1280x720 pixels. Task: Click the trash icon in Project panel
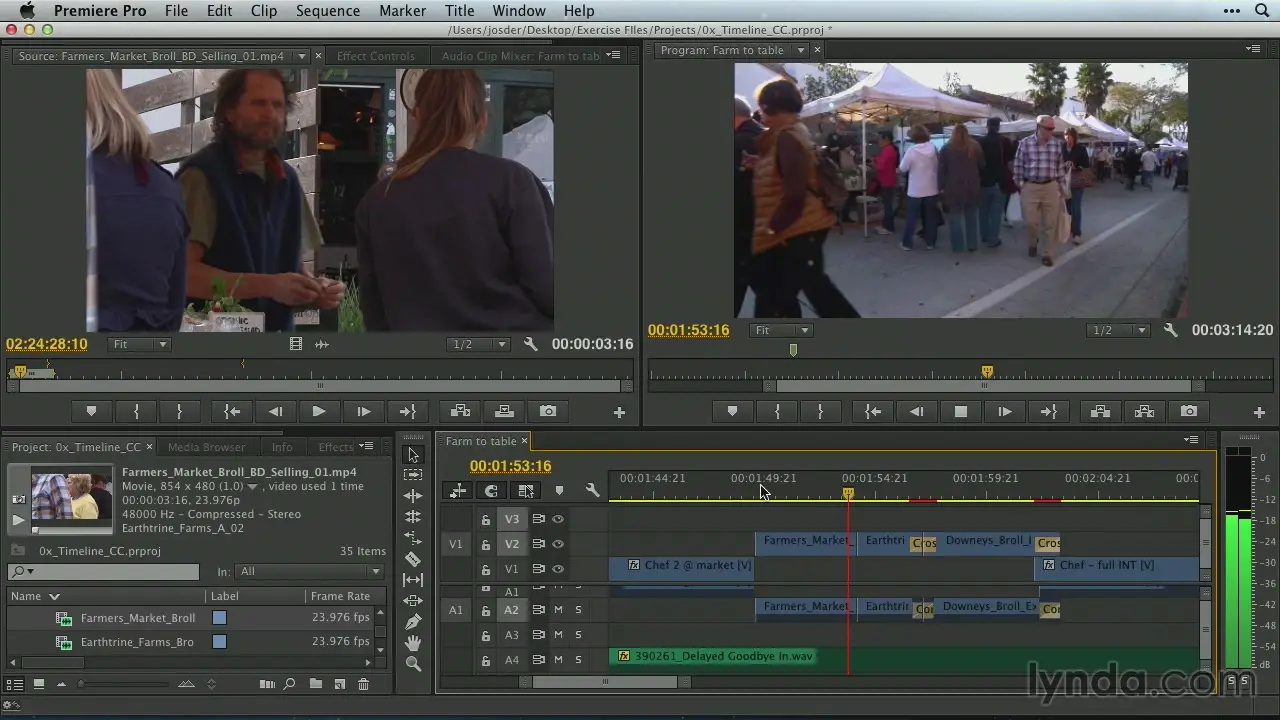pos(363,684)
